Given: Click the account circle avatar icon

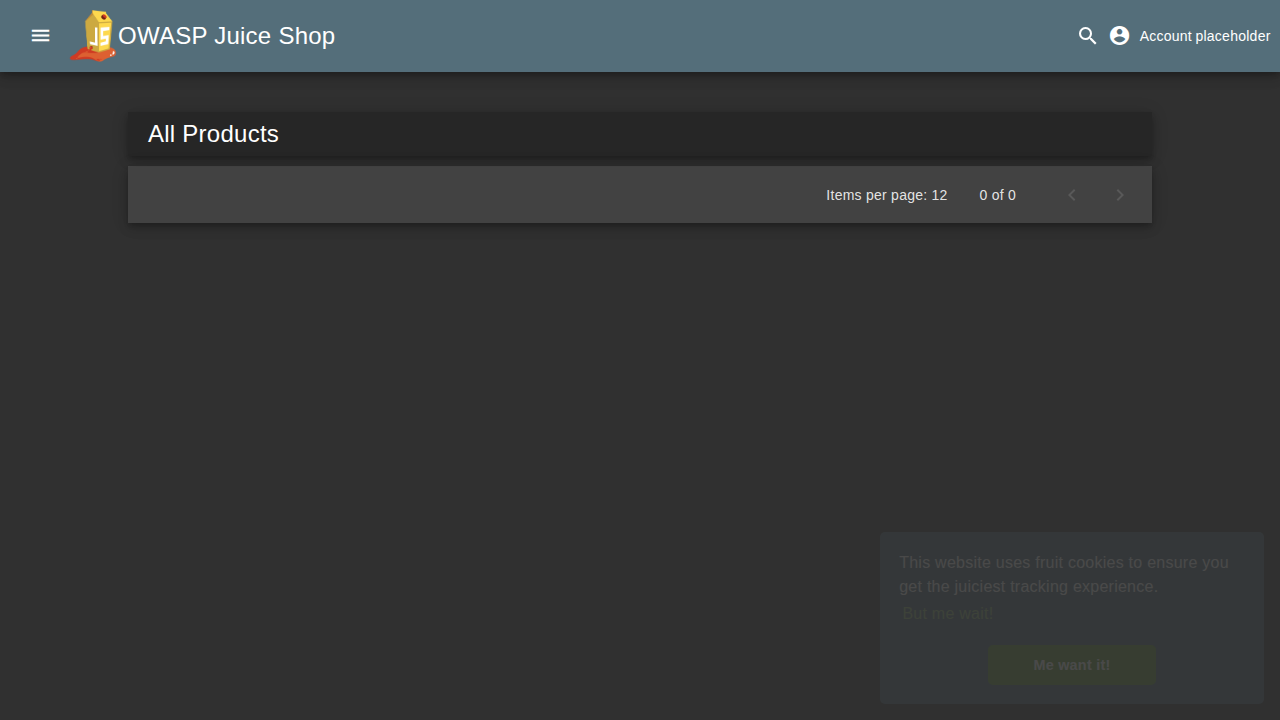Looking at the screenshot, I should (1119, 36).
